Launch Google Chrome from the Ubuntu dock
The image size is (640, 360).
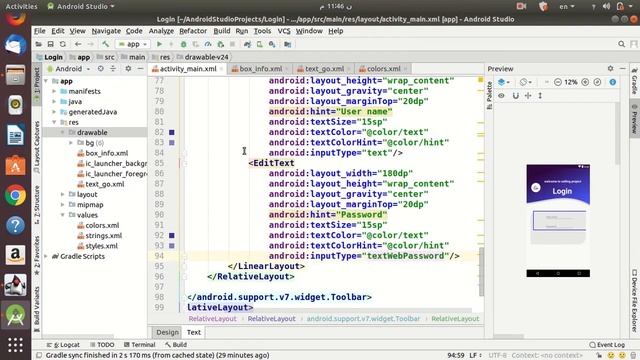(x=16, y=196)
